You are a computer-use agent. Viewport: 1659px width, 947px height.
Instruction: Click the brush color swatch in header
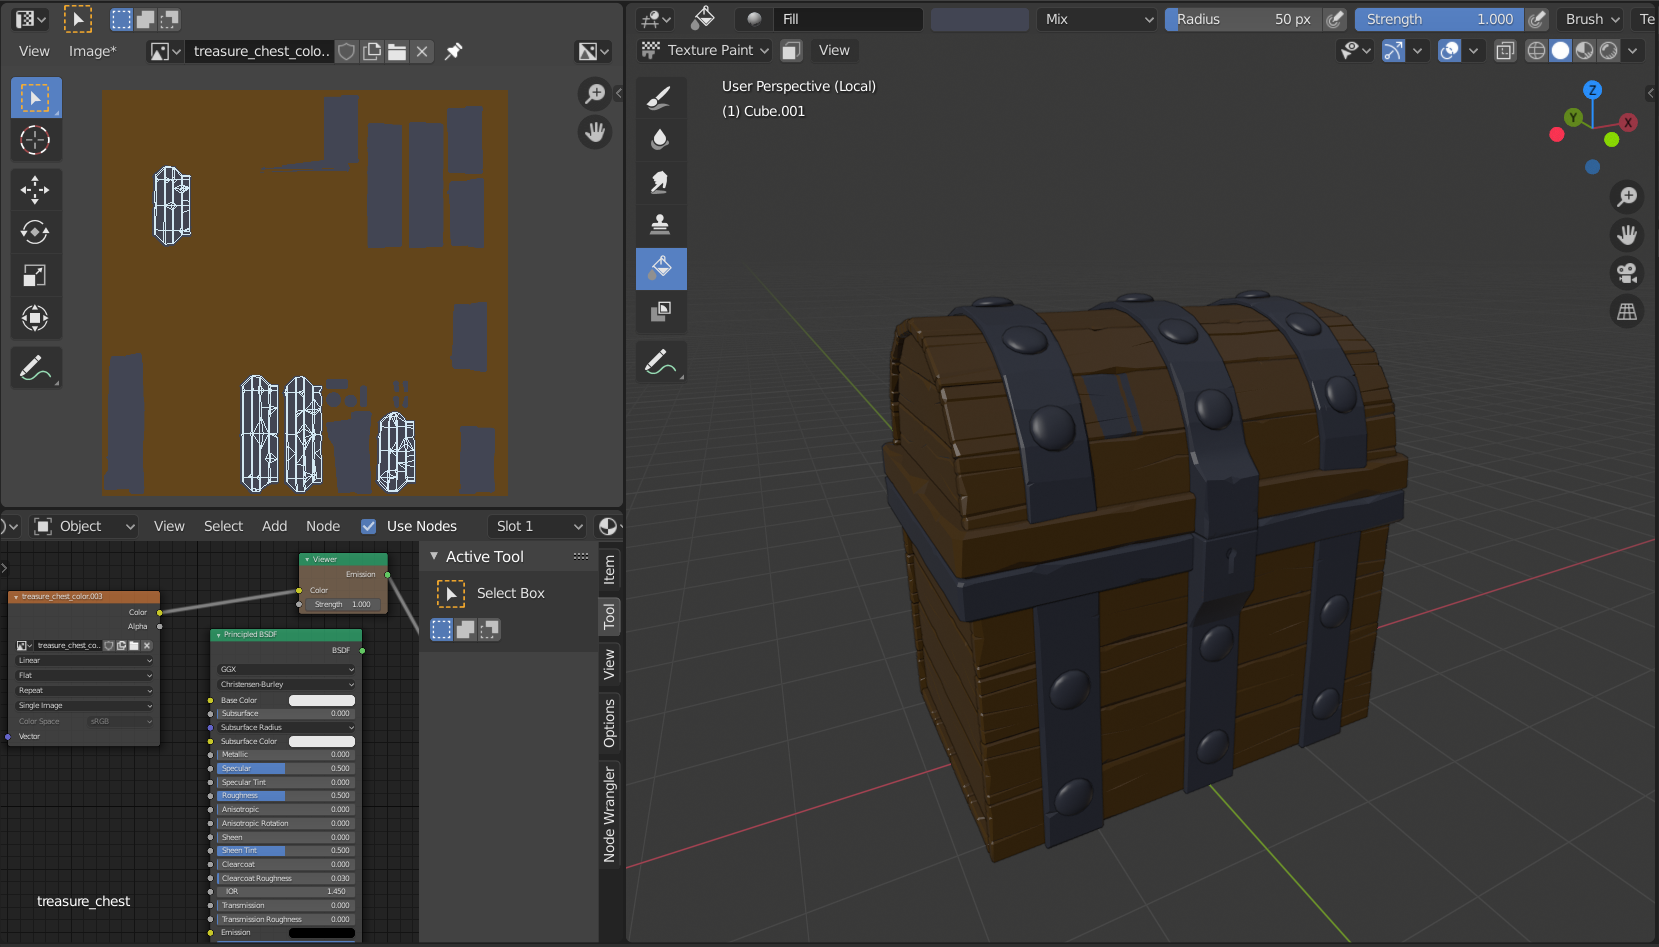[x=979, y=19]
